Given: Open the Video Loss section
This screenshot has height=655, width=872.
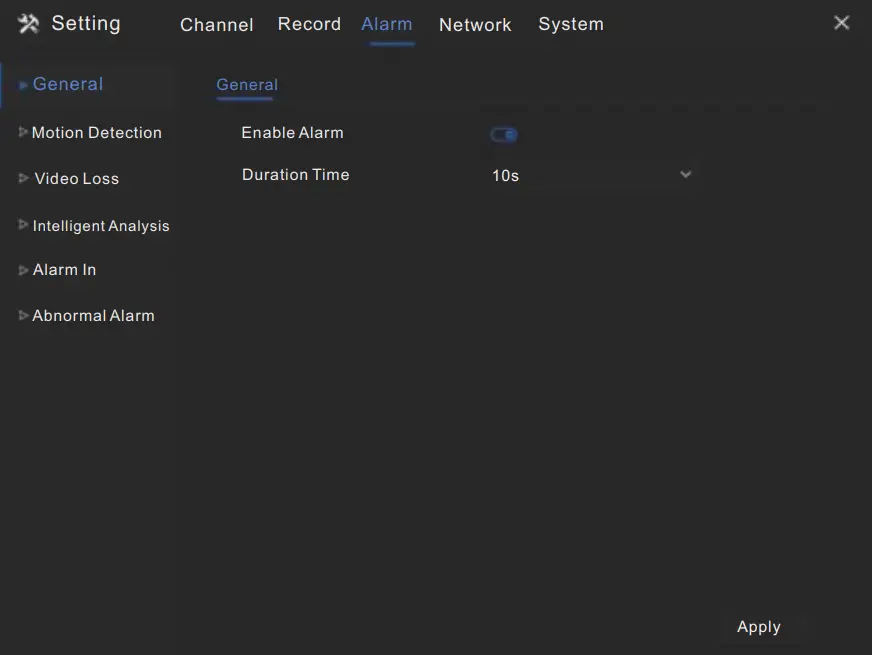Looking at the screenshot, I should [x=77, y=179].
